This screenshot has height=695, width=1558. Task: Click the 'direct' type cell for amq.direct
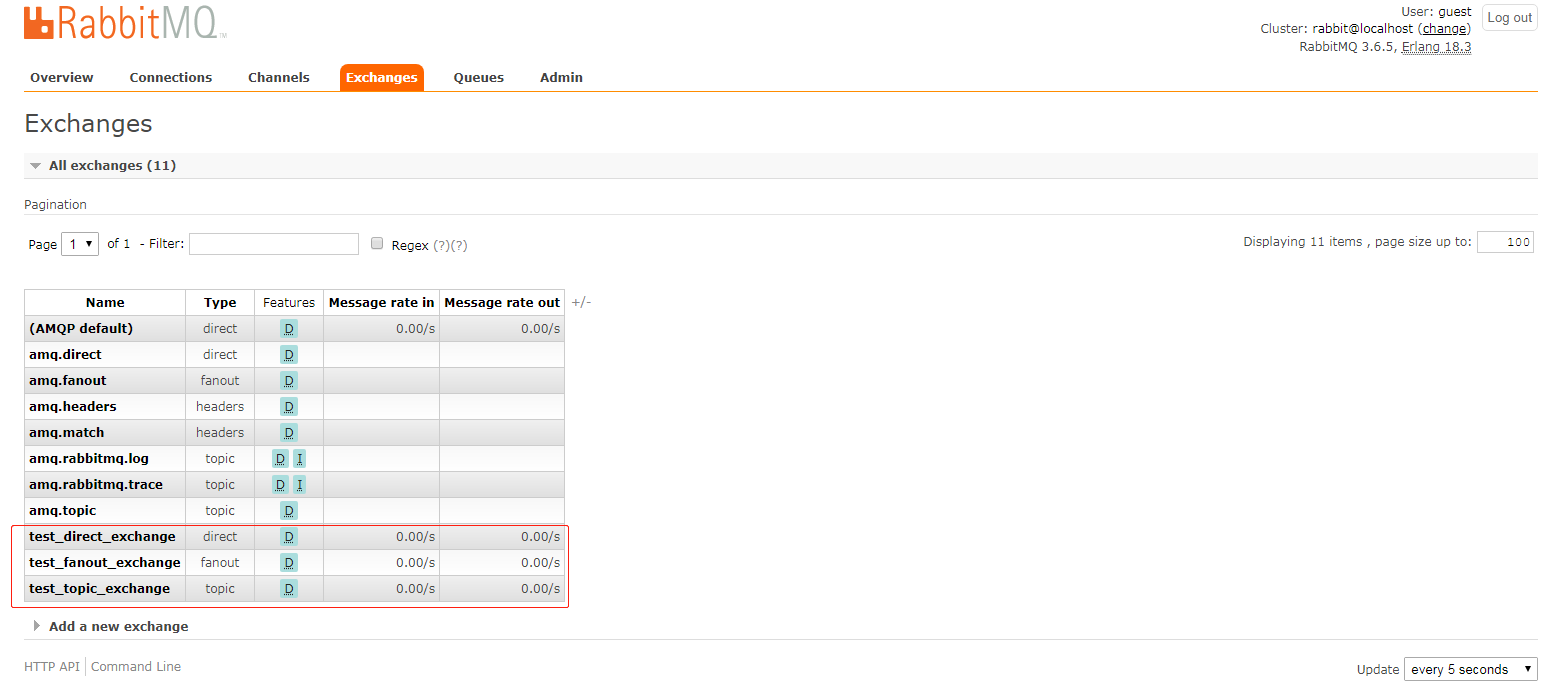coord(220,355)
